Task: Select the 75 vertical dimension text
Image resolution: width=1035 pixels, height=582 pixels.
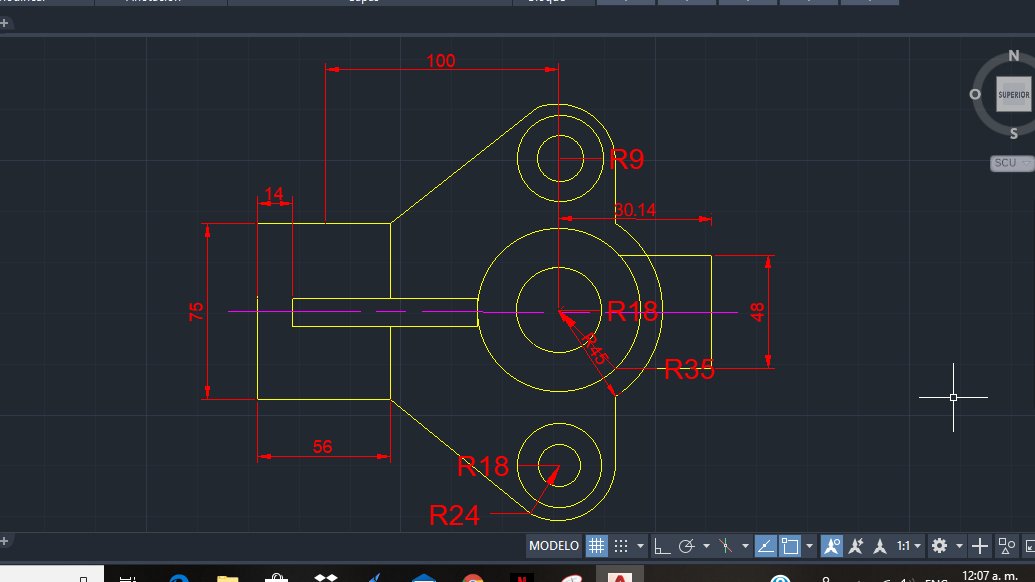Action: (x=196, y=311)
